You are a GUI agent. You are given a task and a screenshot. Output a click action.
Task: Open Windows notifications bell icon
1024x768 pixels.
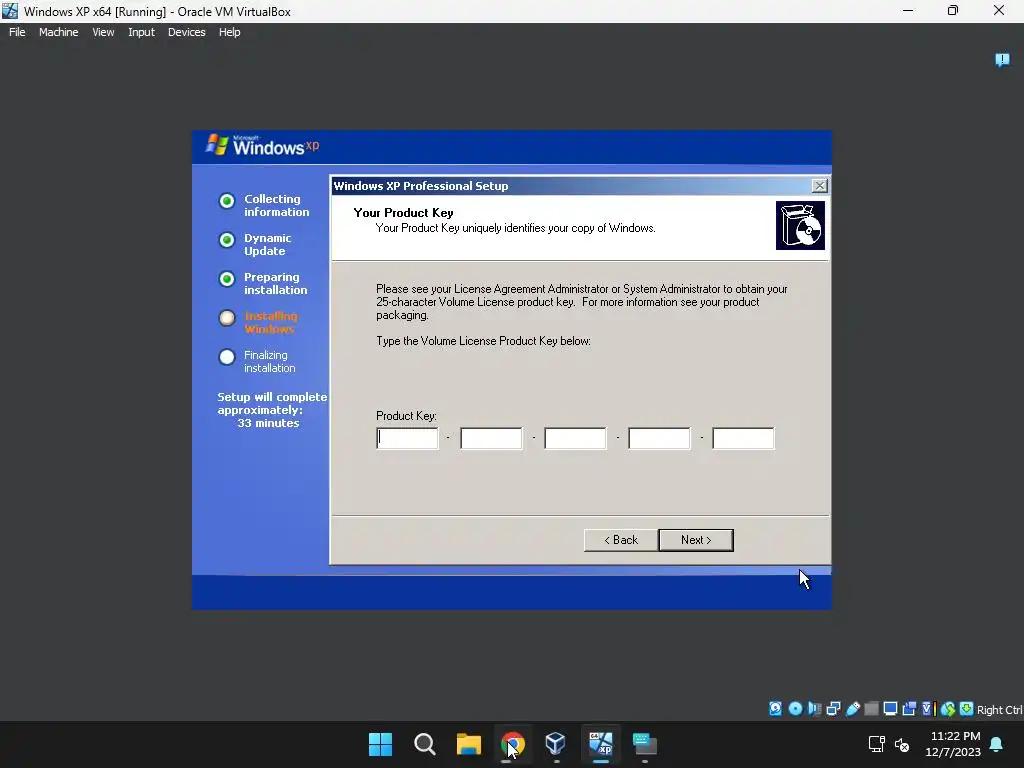pos(997,744)
